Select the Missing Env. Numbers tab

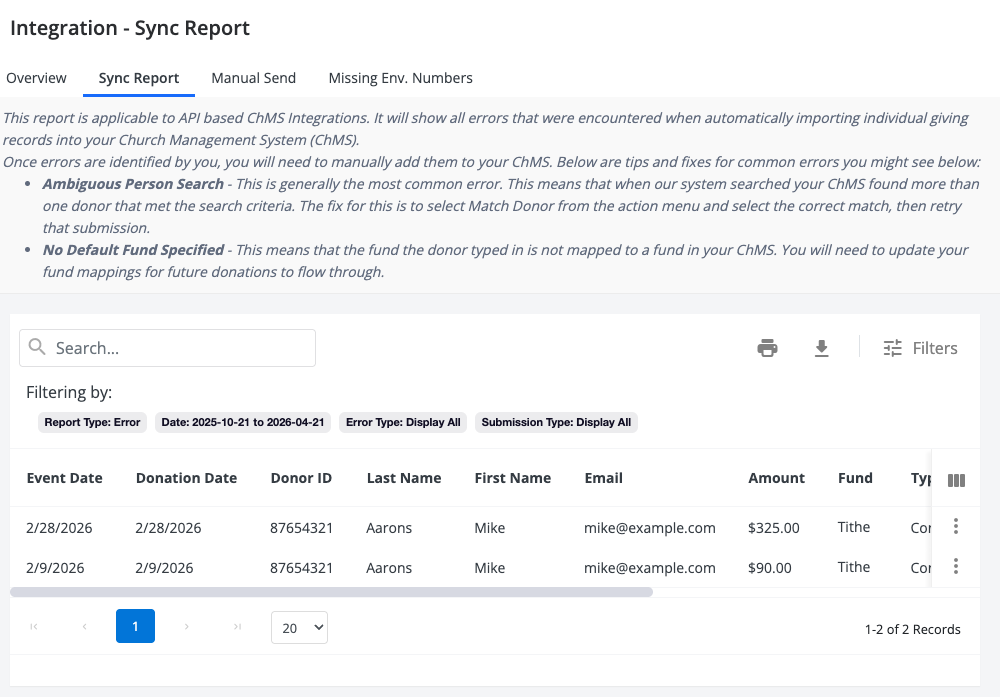(x=400, y=78)
